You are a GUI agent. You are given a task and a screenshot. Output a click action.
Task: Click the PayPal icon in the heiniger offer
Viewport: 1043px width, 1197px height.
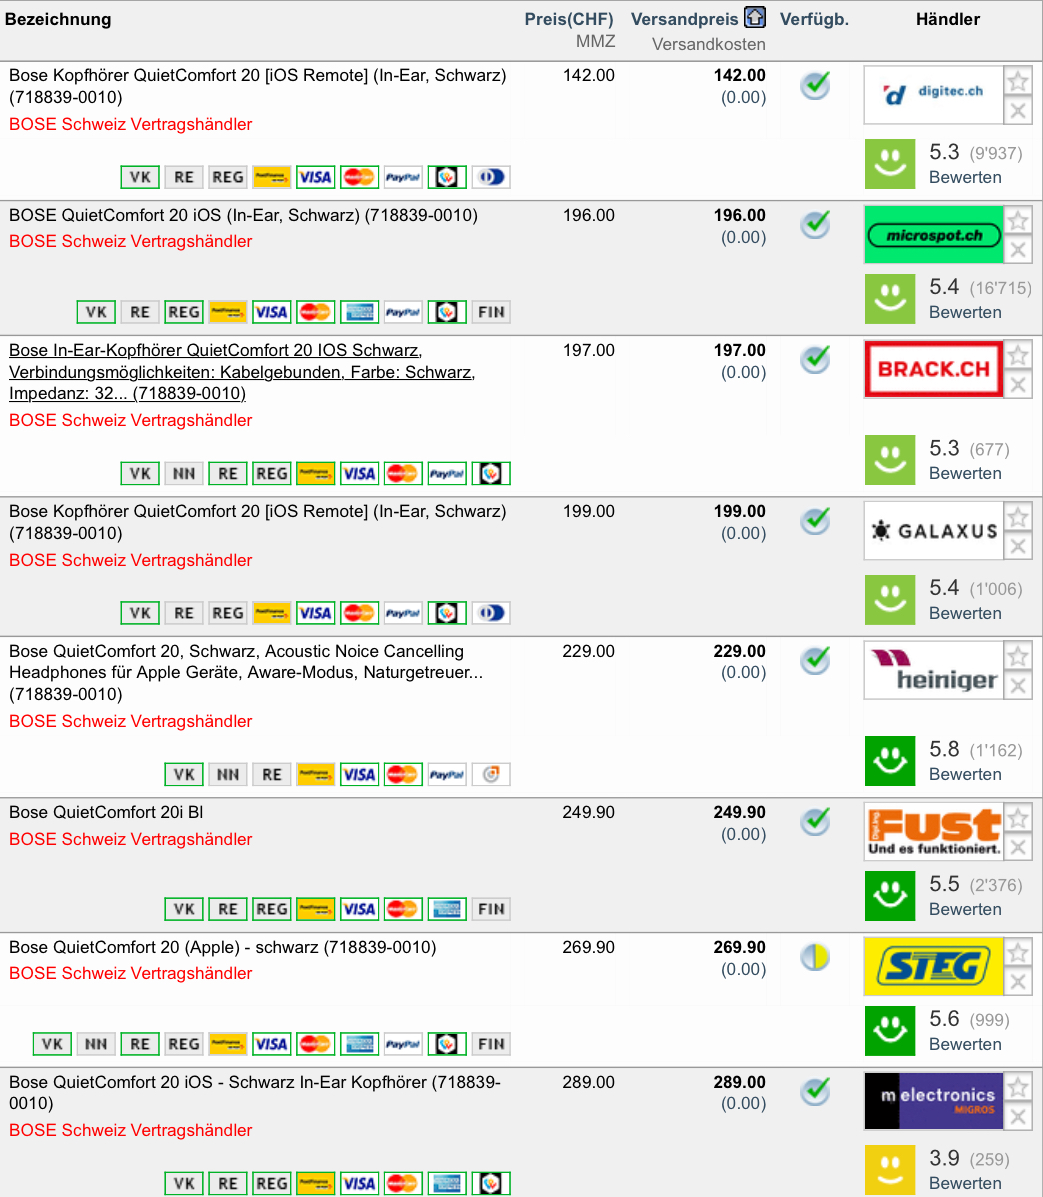coord(446,774)
